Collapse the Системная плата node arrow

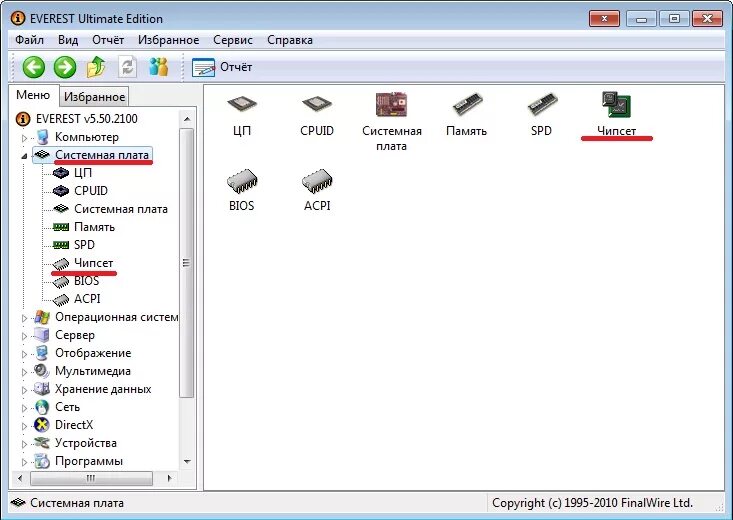click(24, 157)
